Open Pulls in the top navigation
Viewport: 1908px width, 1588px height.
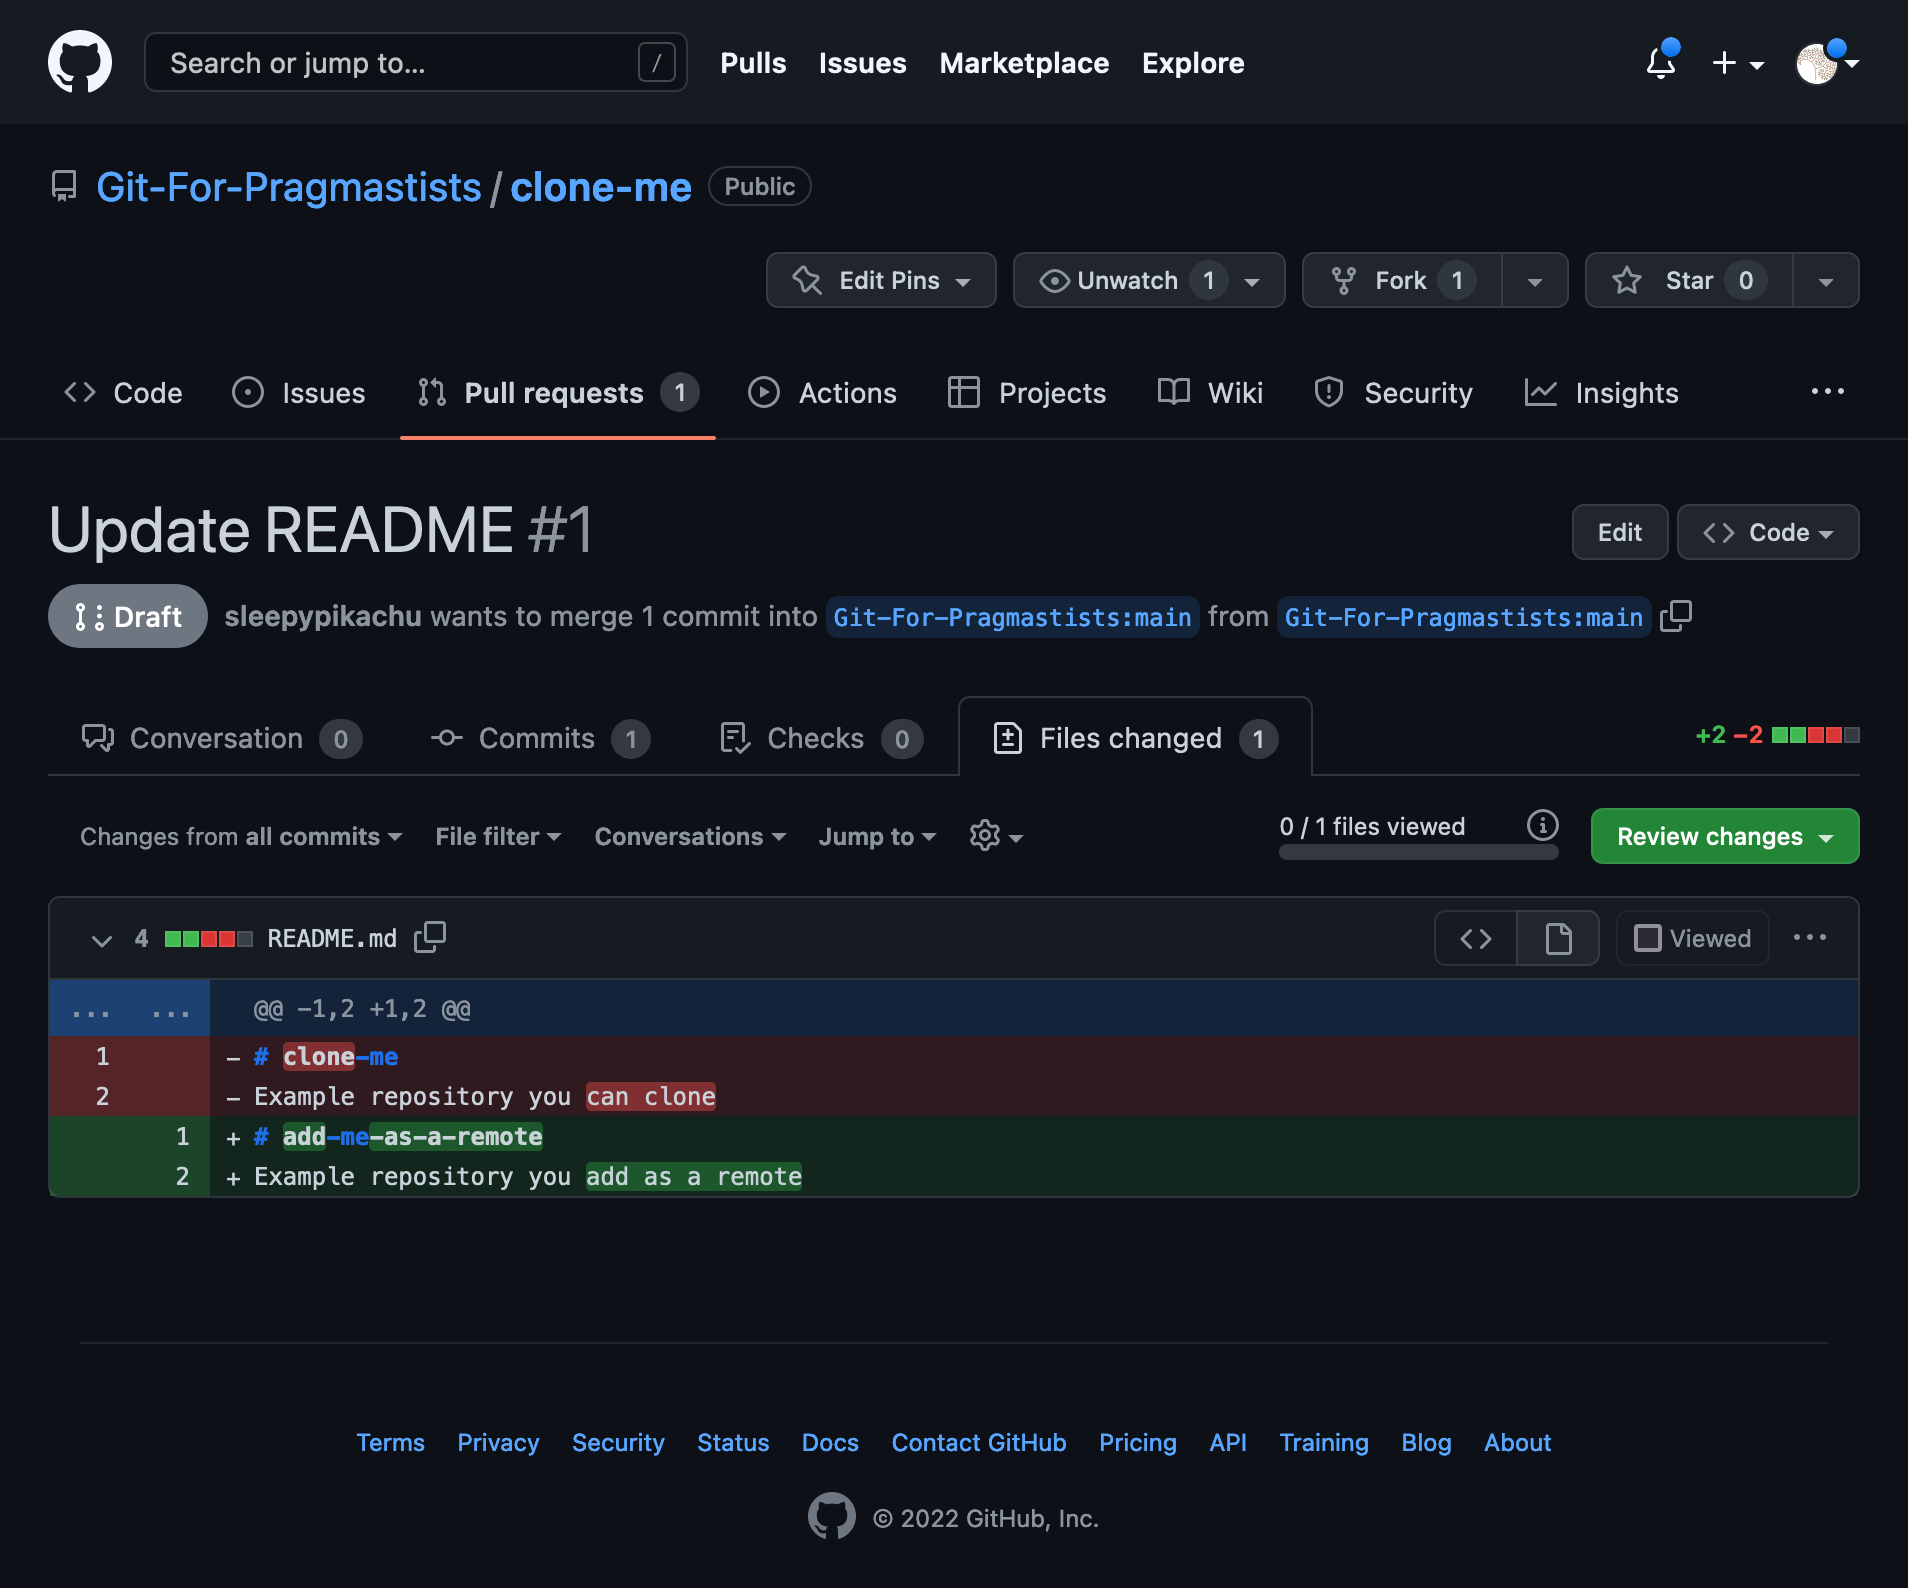point(753,63)
